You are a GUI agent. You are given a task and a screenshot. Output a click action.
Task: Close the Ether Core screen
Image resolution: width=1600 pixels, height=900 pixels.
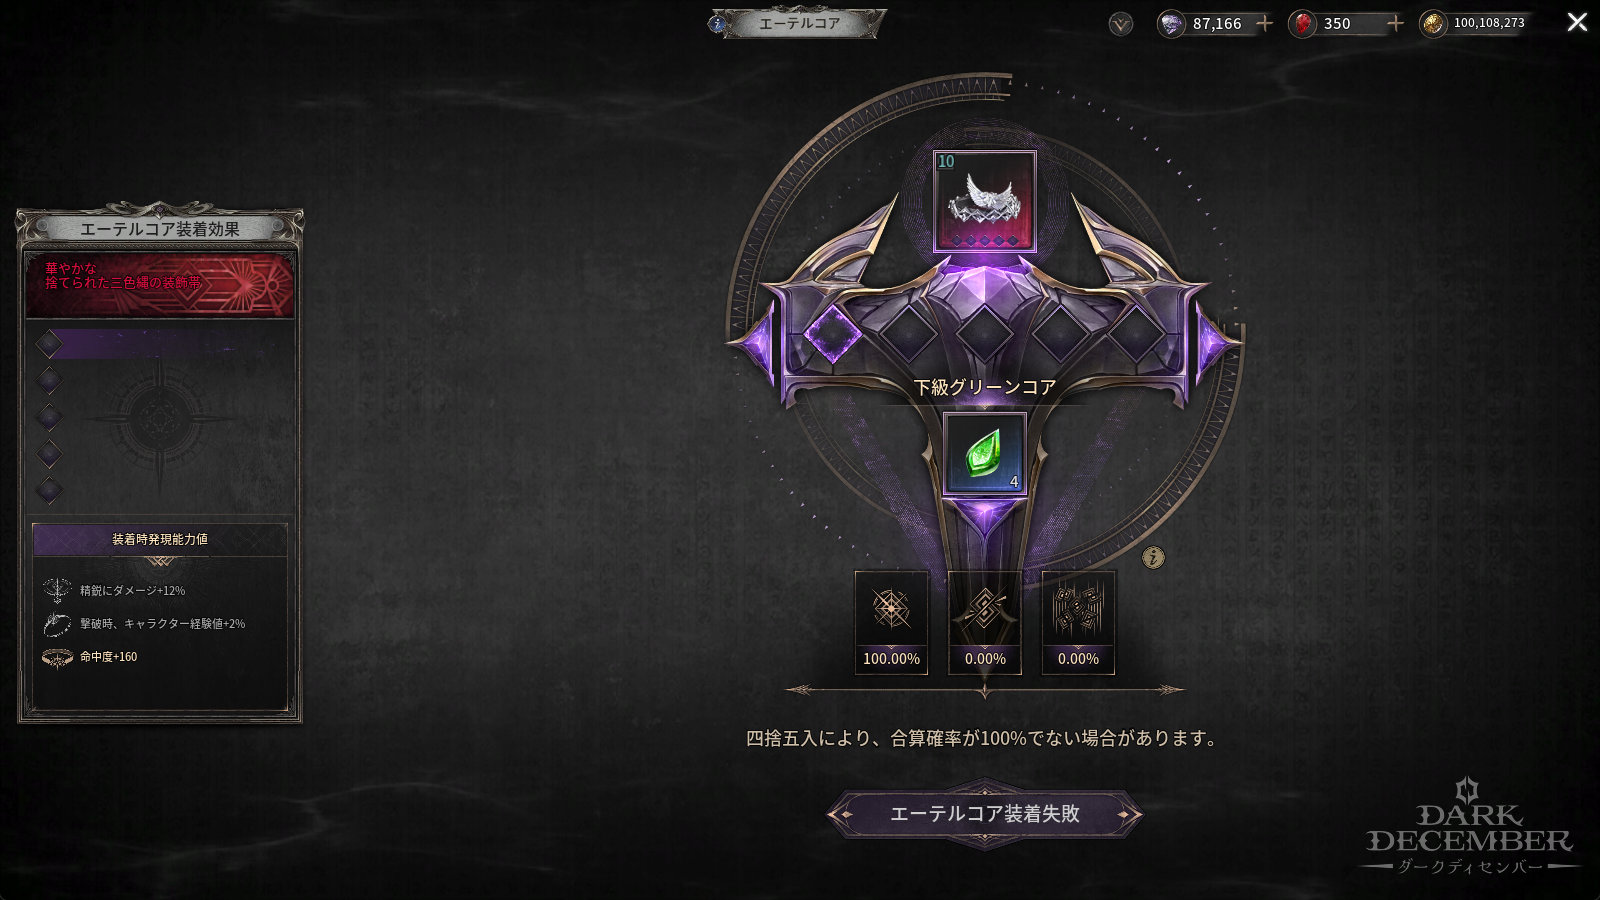tap(1577, 22)
